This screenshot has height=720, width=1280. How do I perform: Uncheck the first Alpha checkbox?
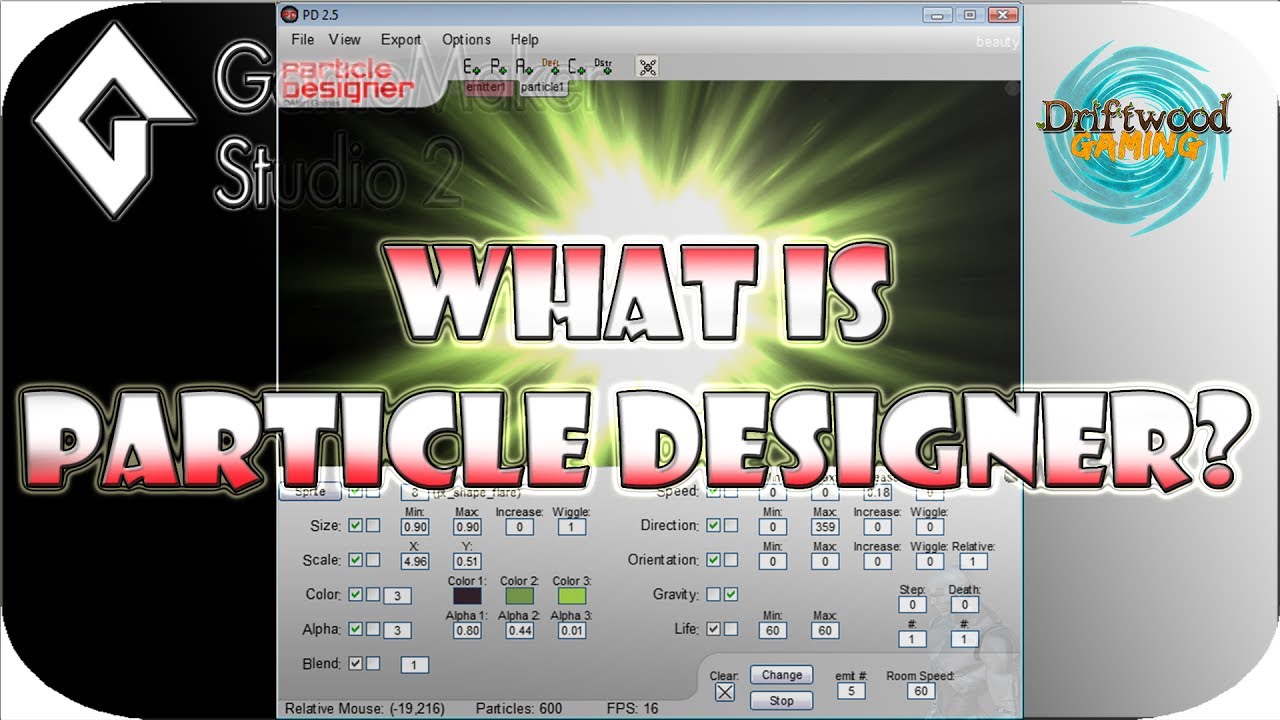coord(355,629)
